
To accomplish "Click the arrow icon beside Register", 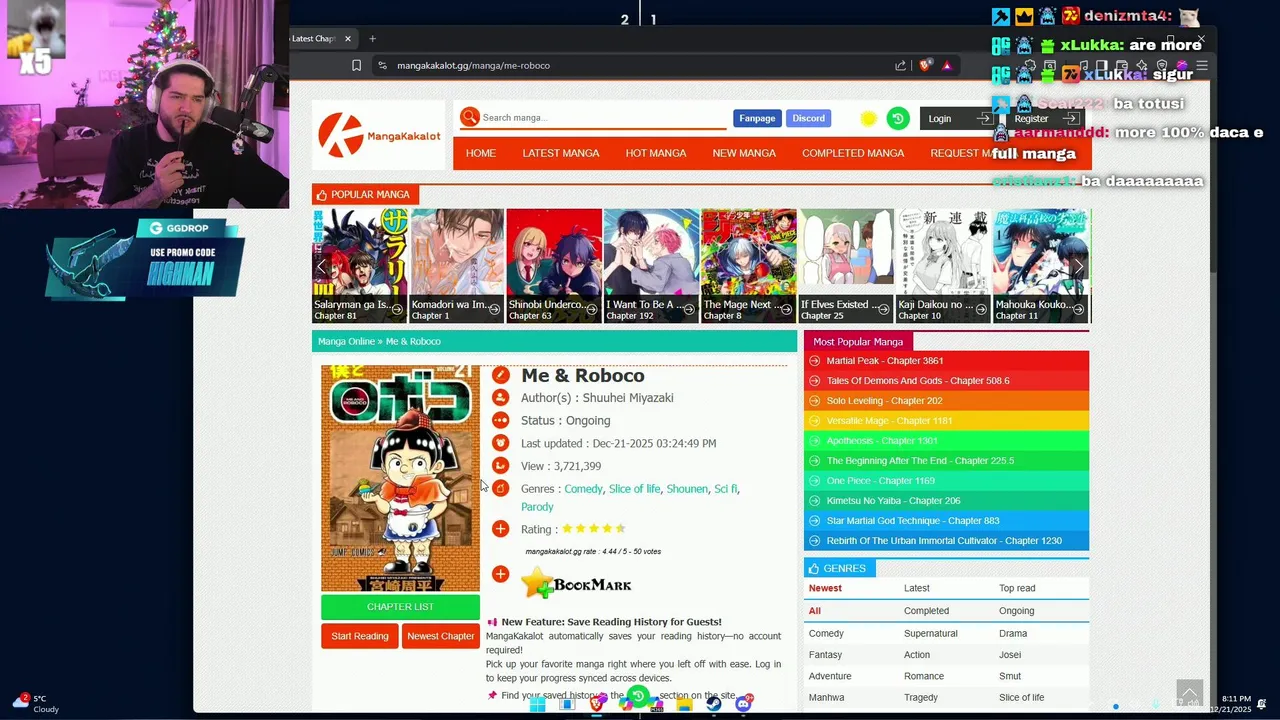I will tap(1071, 118).
